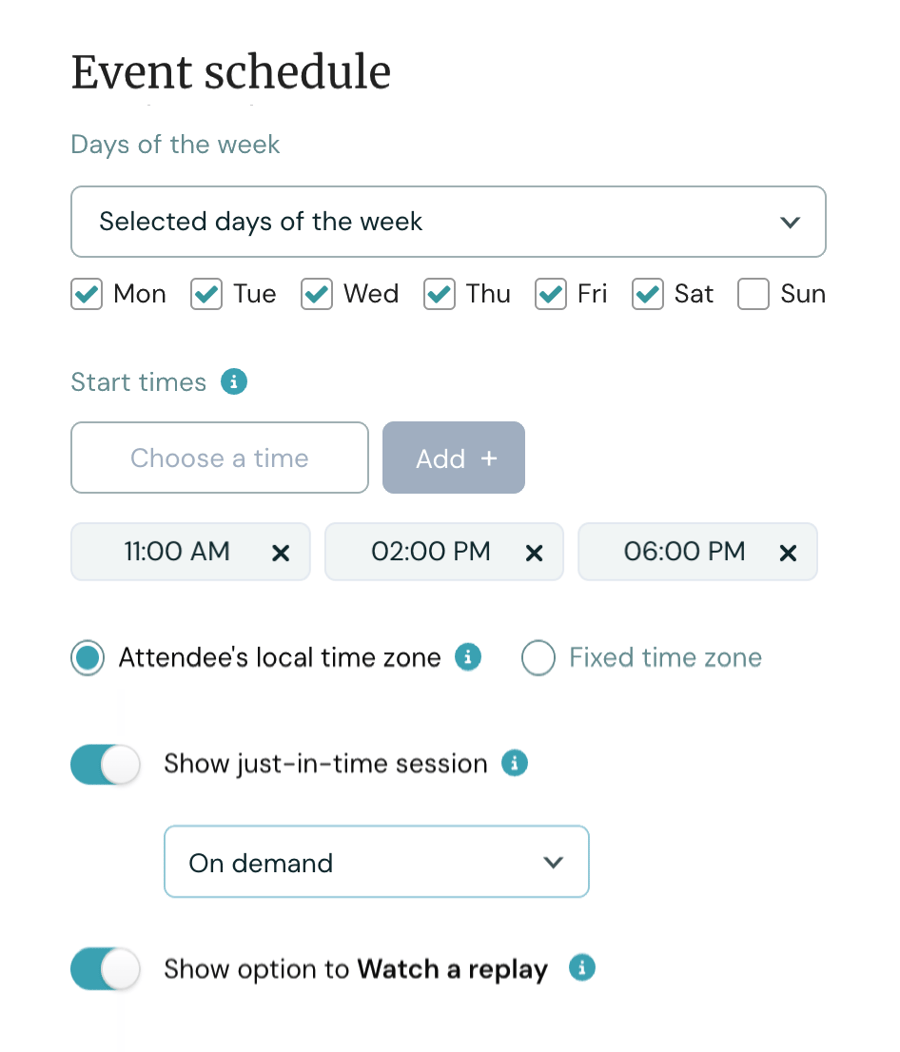Open the On demand dropdown
This screenshot has height=1052, width=900.
(376, 861)
